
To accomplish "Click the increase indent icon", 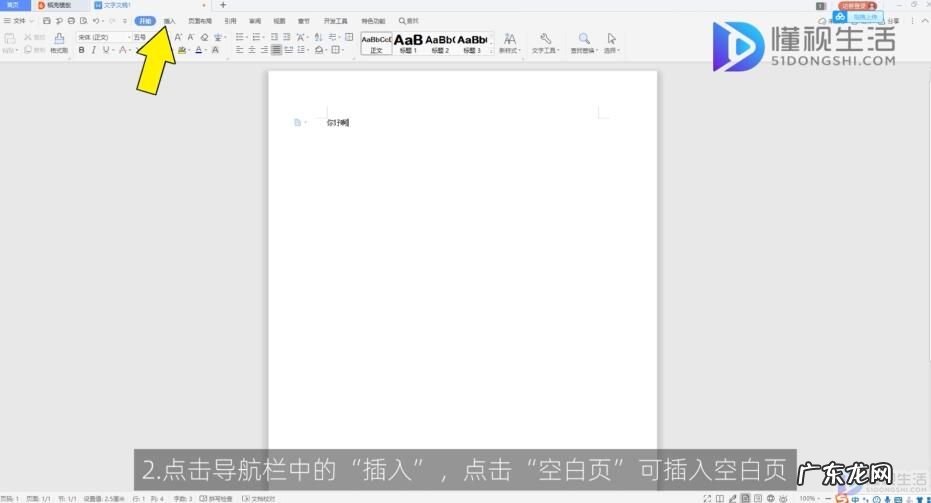I will (x=287, y=37).
